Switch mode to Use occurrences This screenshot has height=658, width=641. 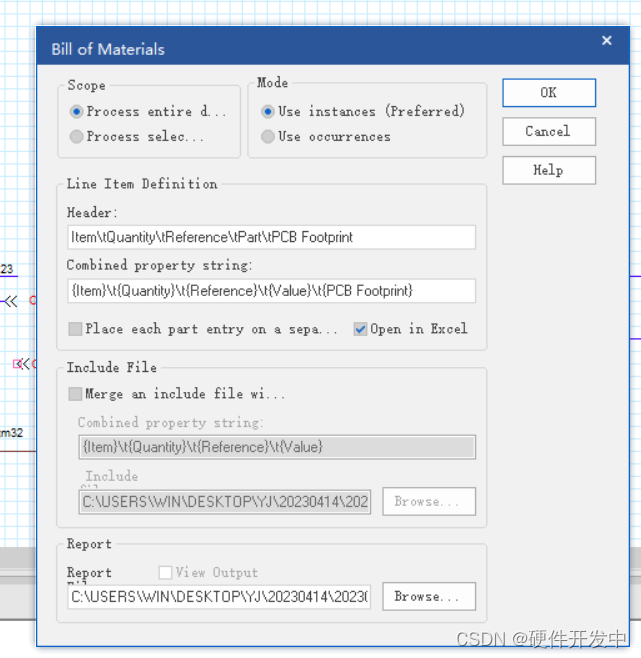click(x=268, y=137)
